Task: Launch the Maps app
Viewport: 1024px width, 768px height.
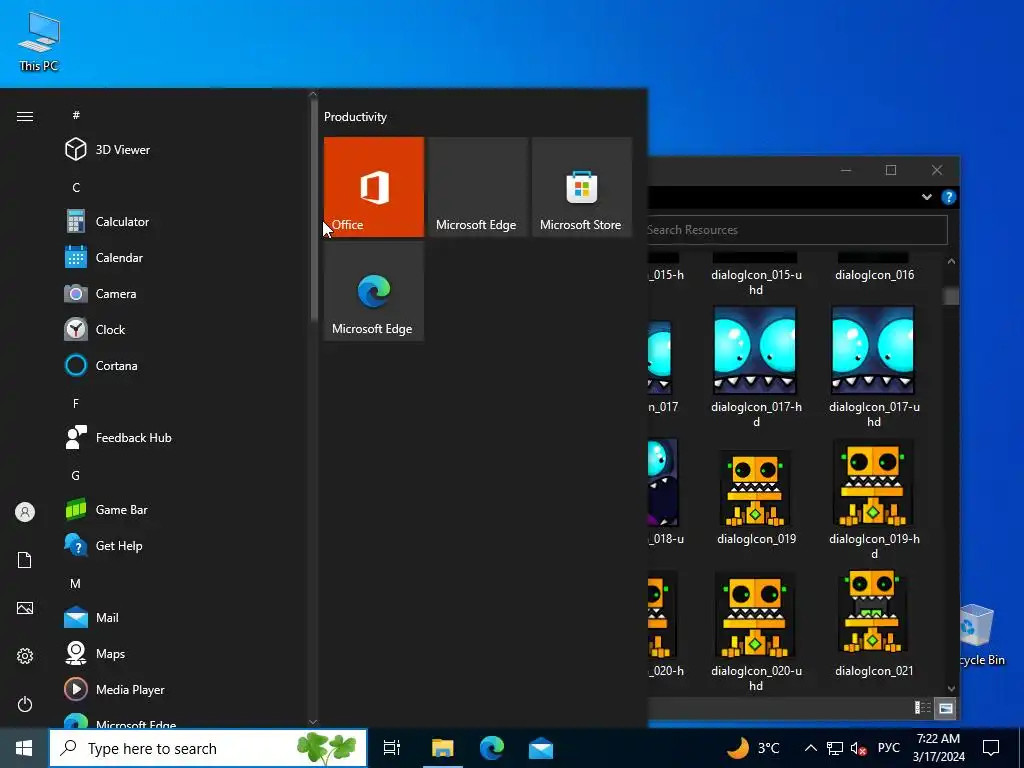Action: 95,653
